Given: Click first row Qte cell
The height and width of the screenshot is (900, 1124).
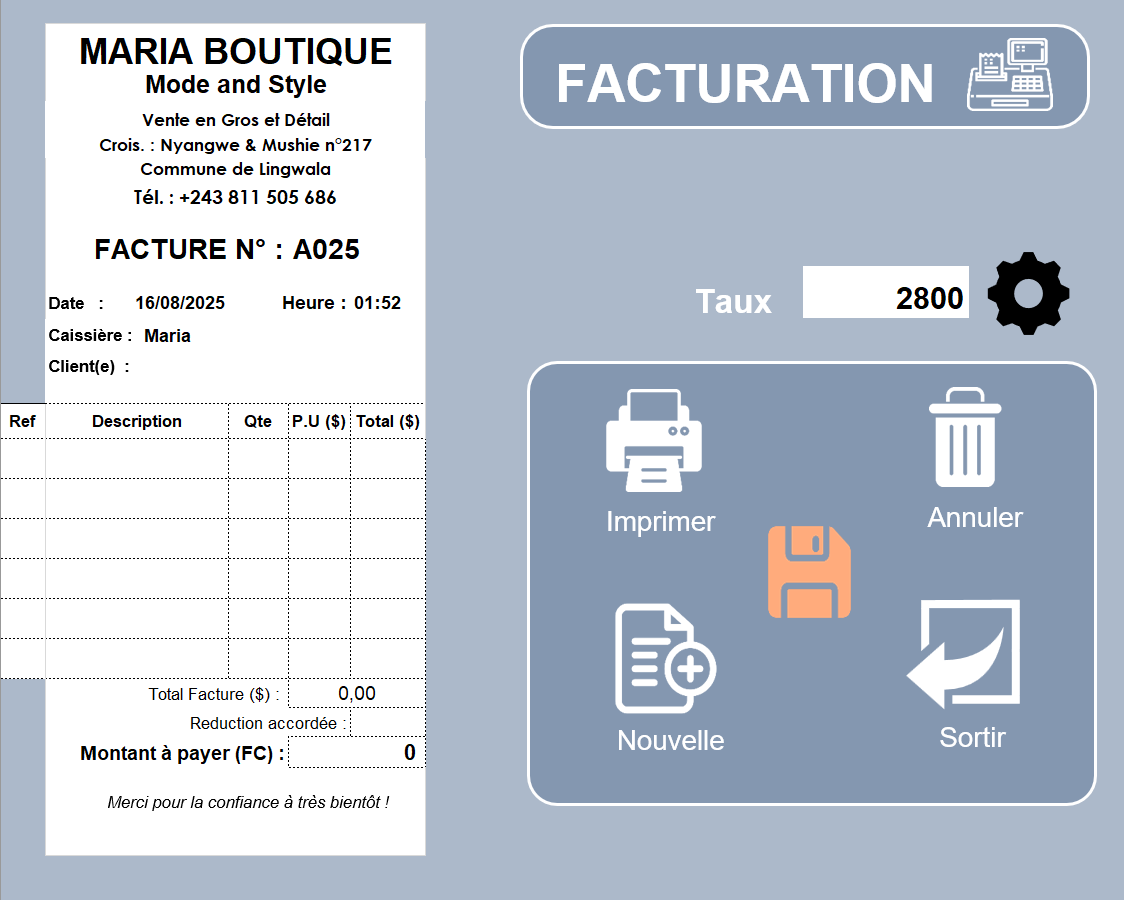Looking at the screenshot, I should pyautogui.click(x=258, y=459).
